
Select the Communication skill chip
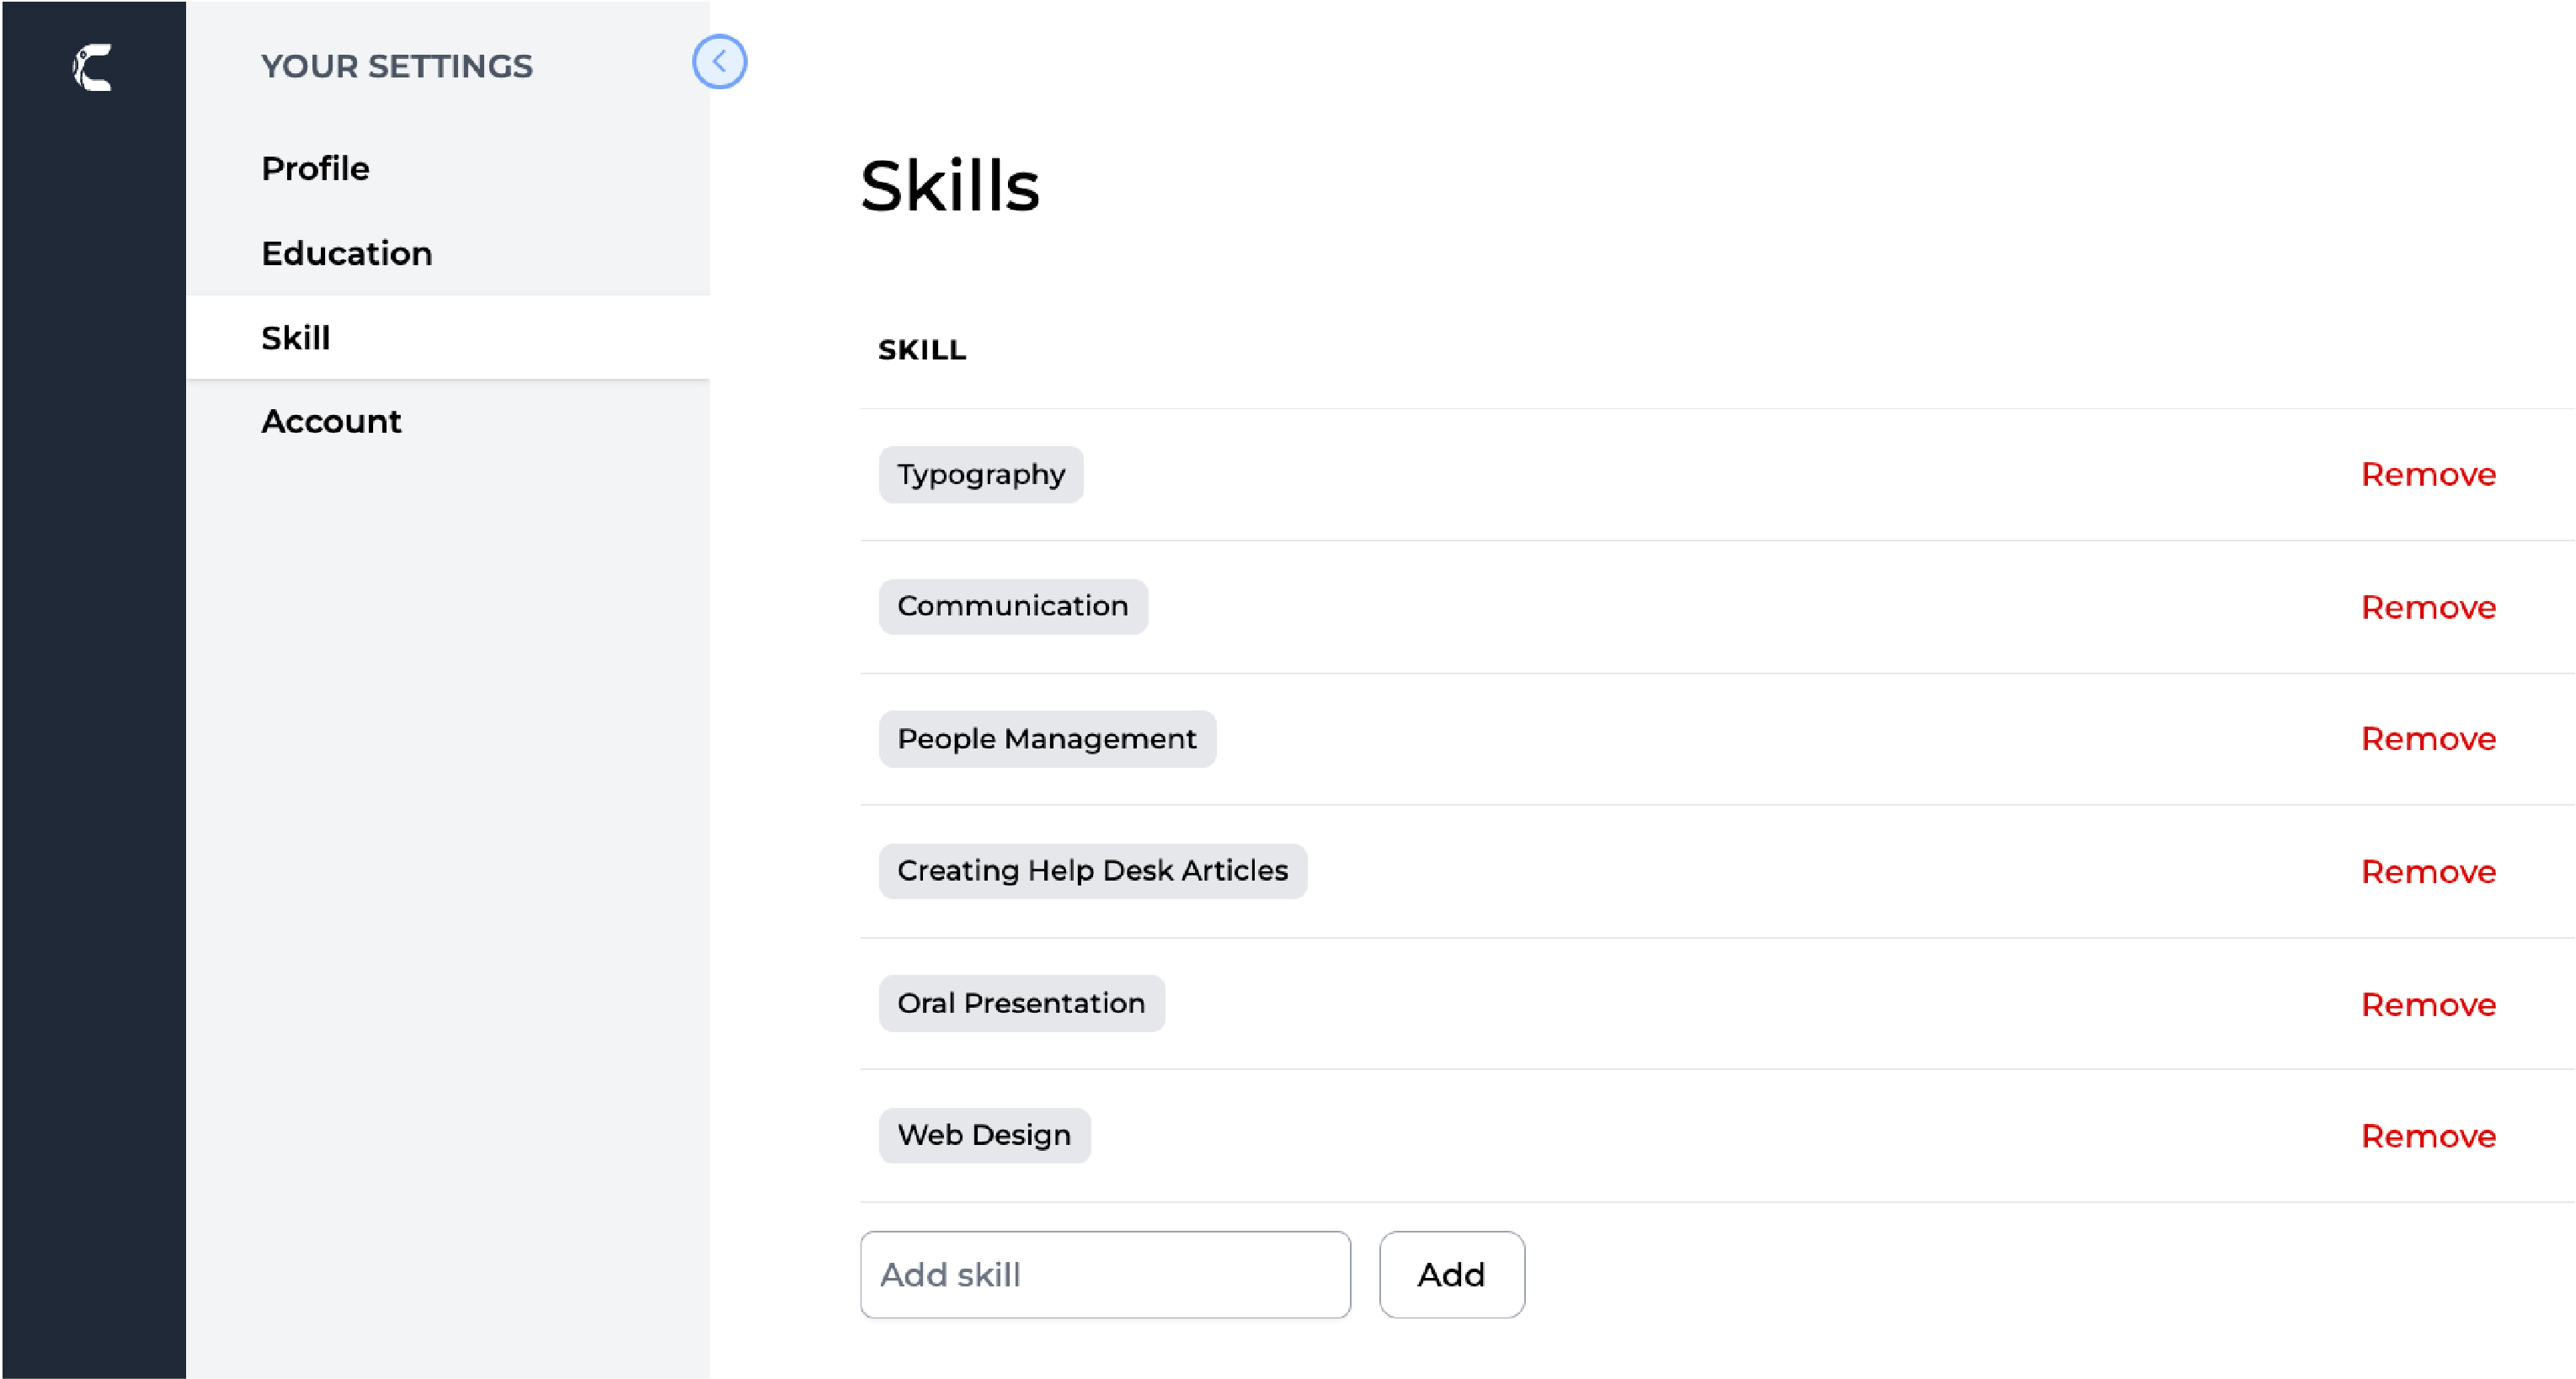[x=1013, y=606]
